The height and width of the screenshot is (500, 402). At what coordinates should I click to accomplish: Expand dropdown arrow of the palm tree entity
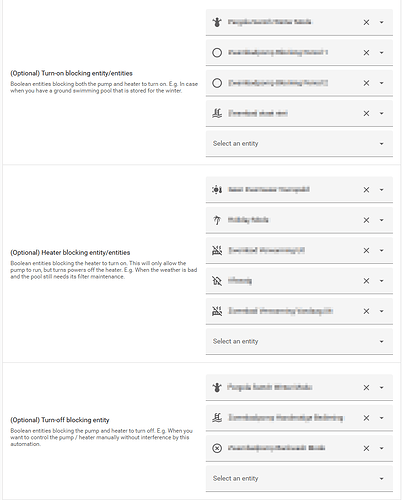[382, 220]
